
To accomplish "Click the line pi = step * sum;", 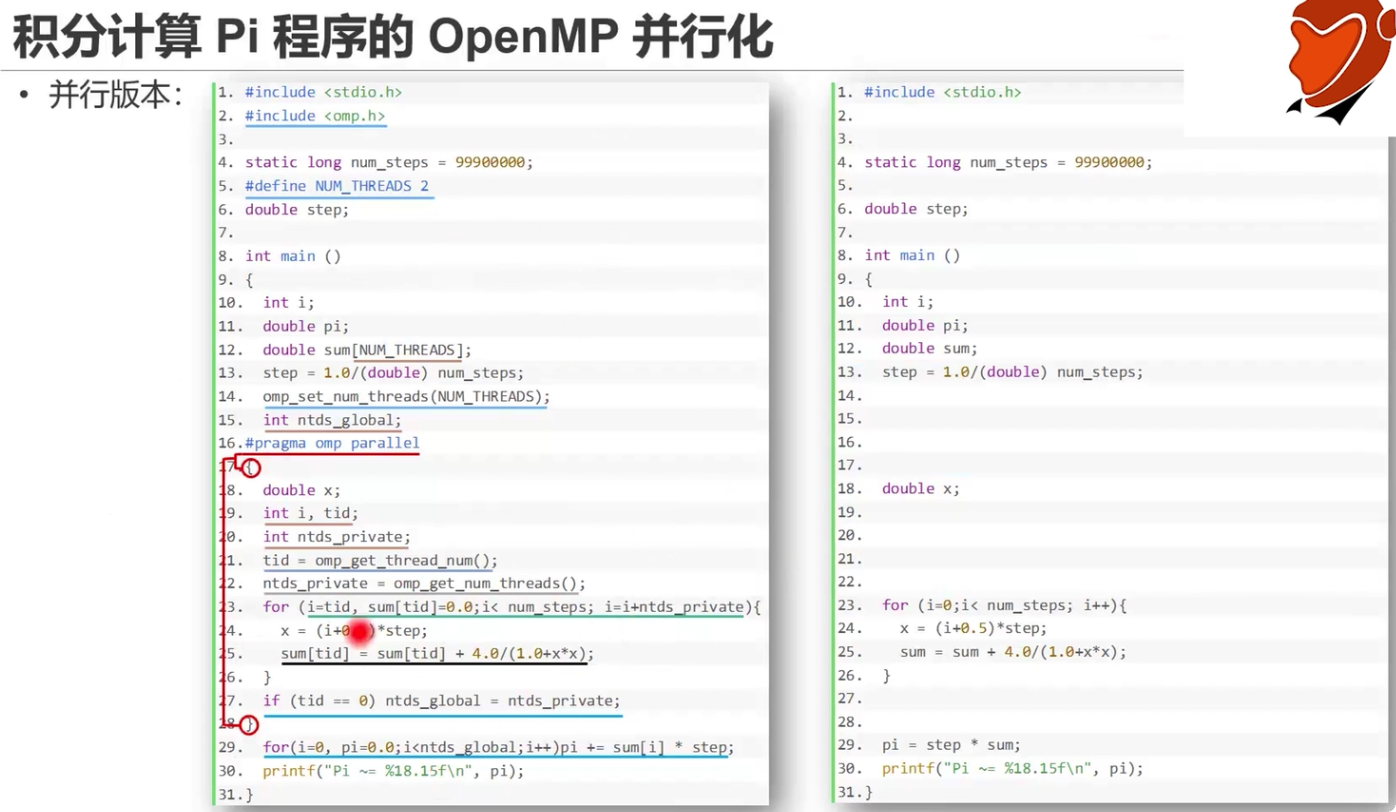I will (951, 745).
